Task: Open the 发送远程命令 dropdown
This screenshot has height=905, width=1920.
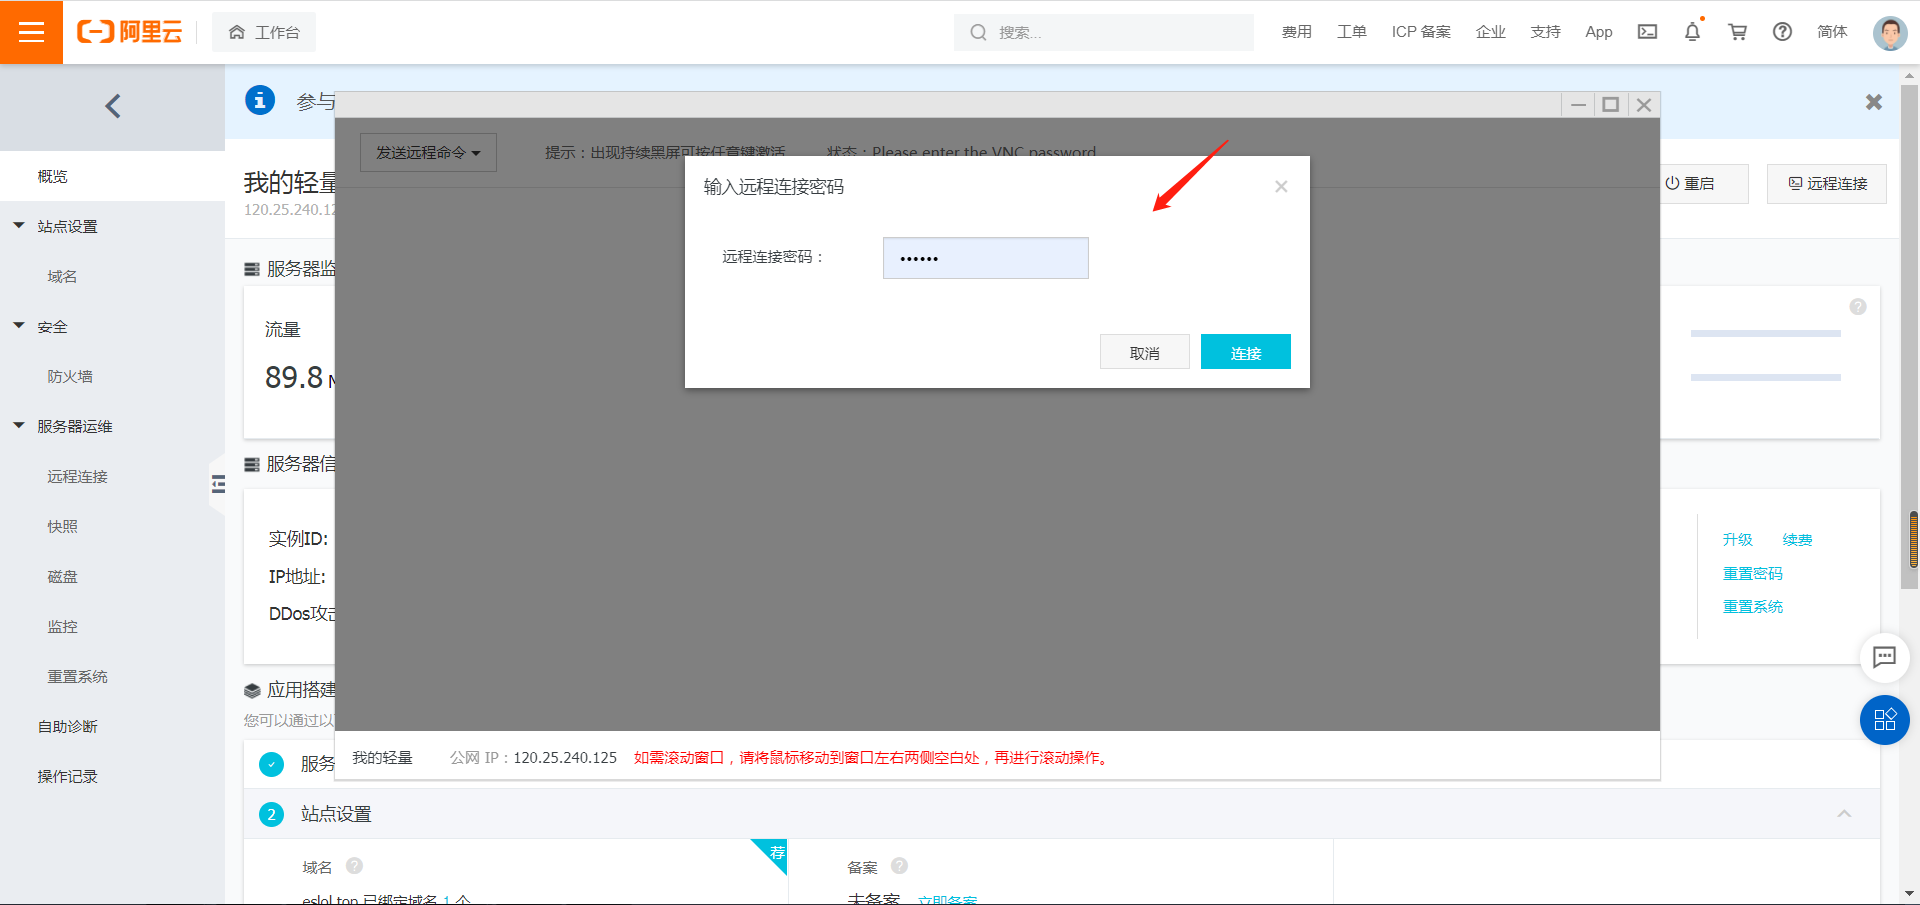Action: (428, 153)
